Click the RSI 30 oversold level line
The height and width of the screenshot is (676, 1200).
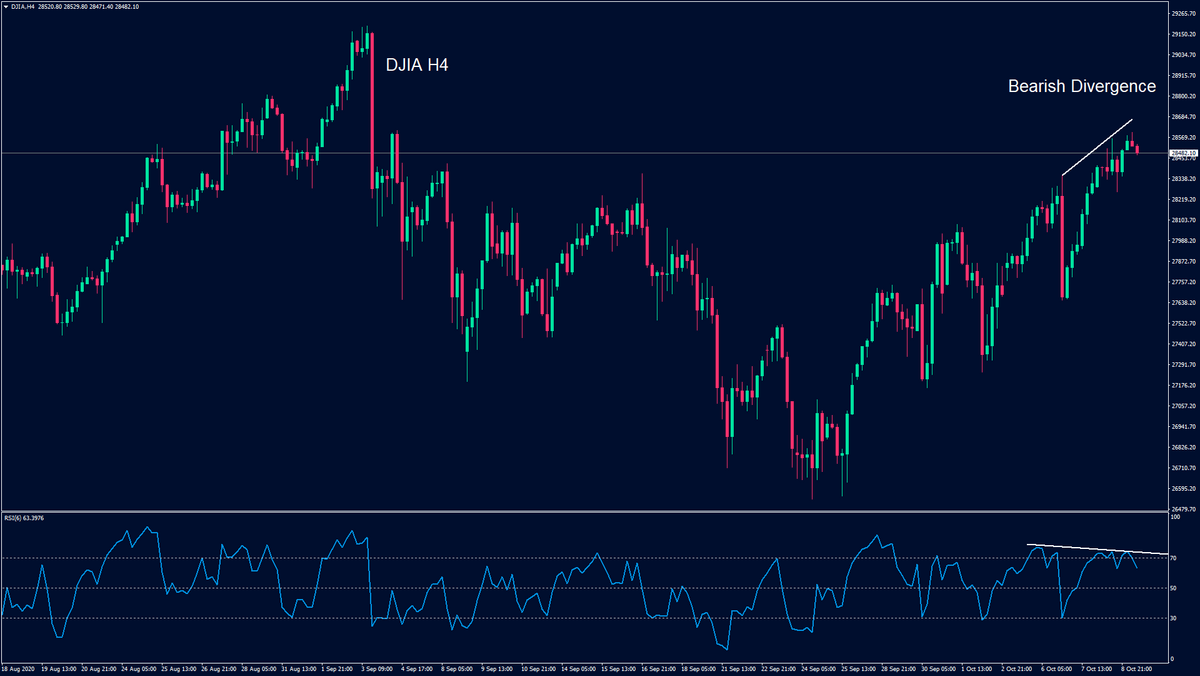(x=500, y=618)
